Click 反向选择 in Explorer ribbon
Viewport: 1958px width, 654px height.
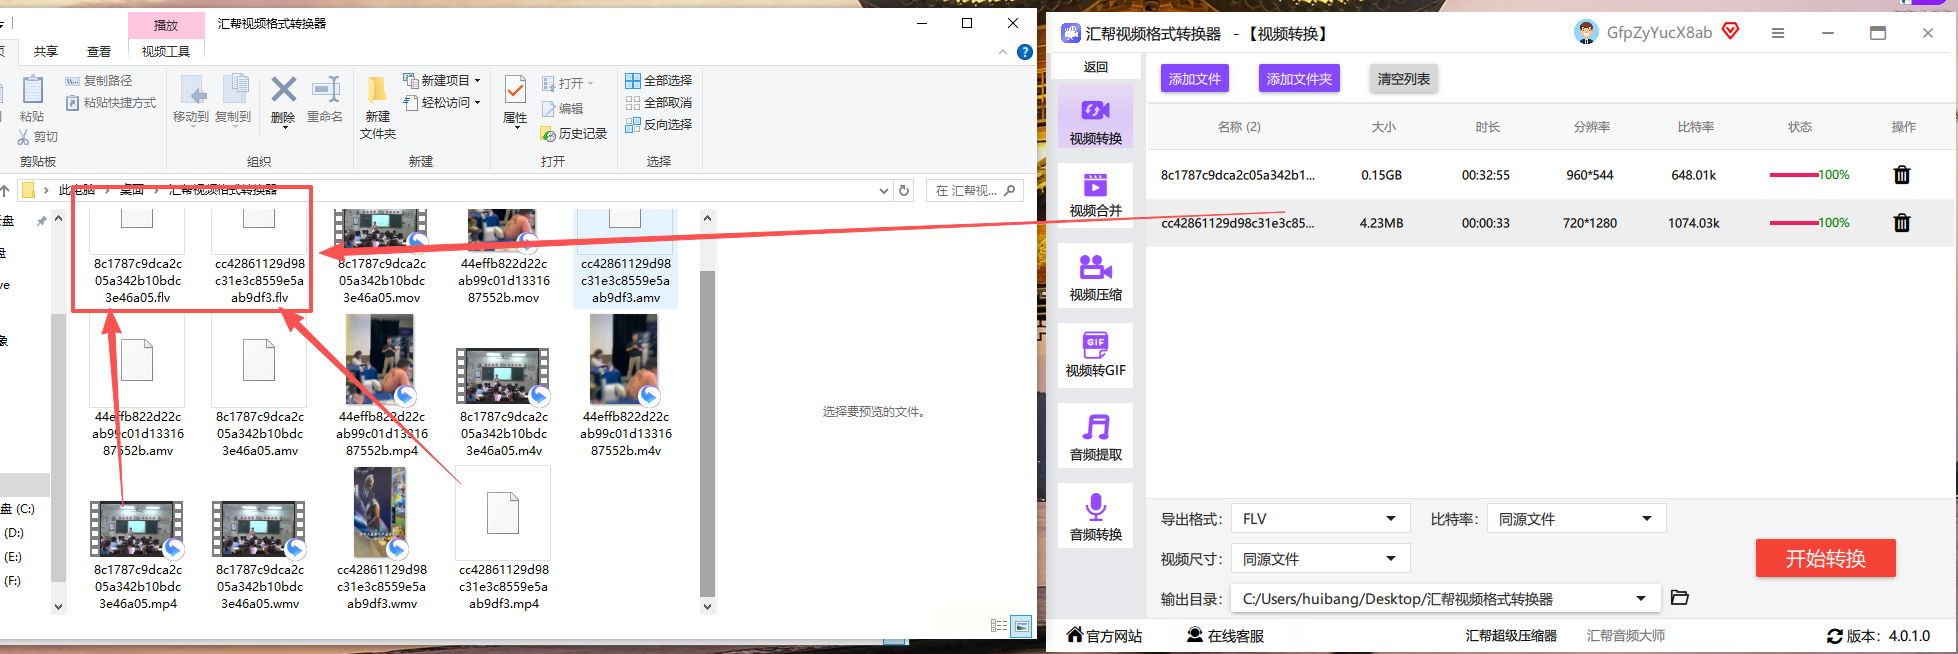(x=659, y=124)
